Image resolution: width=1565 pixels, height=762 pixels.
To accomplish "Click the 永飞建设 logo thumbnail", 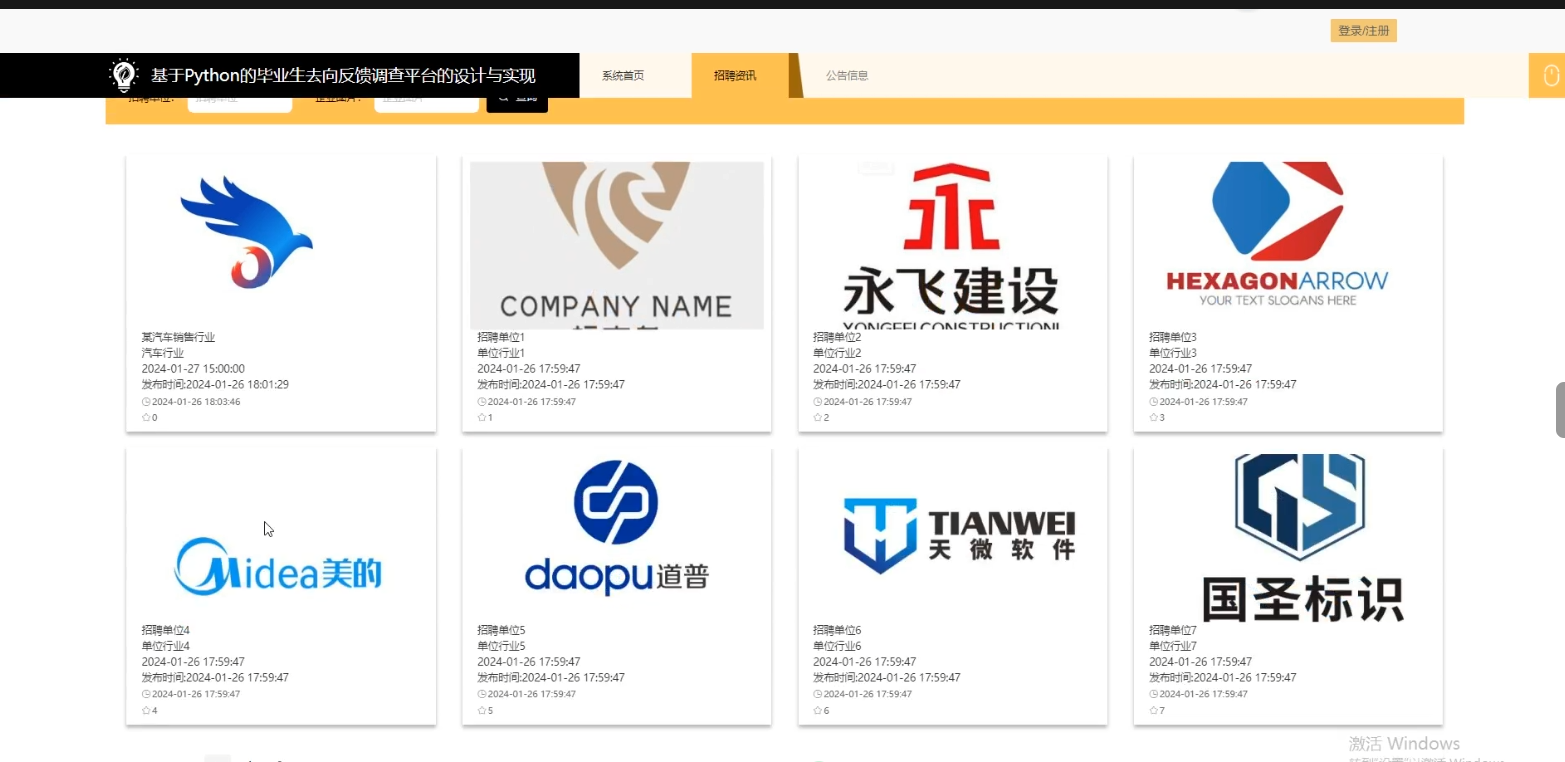I will coord(951,244).
